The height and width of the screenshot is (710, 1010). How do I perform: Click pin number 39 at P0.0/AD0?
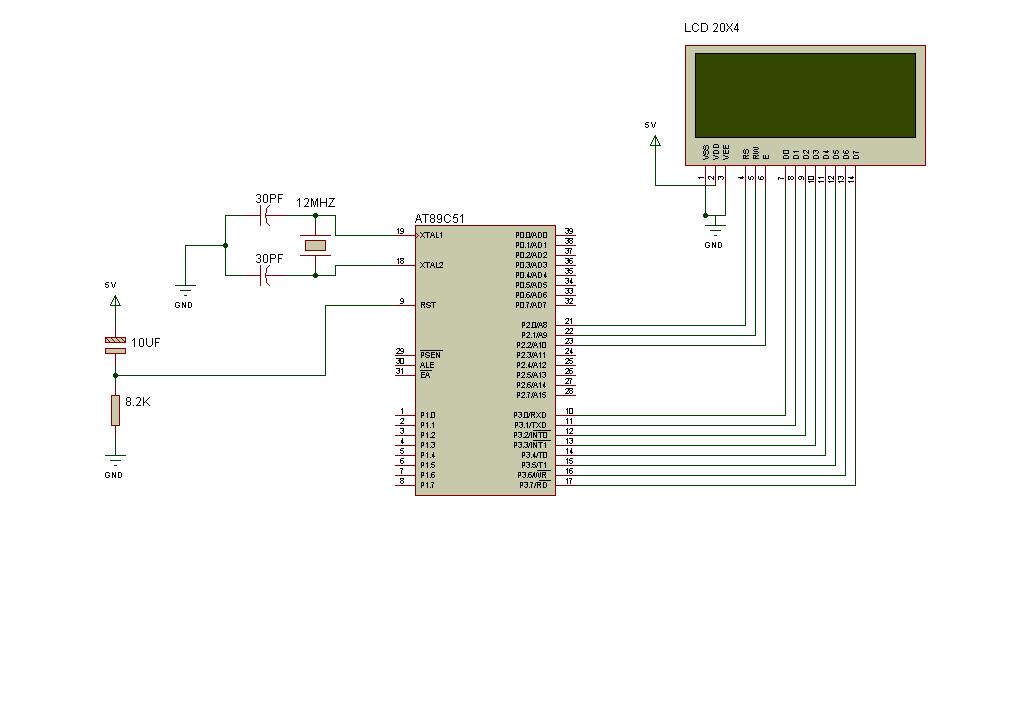[x=569, y=231]
